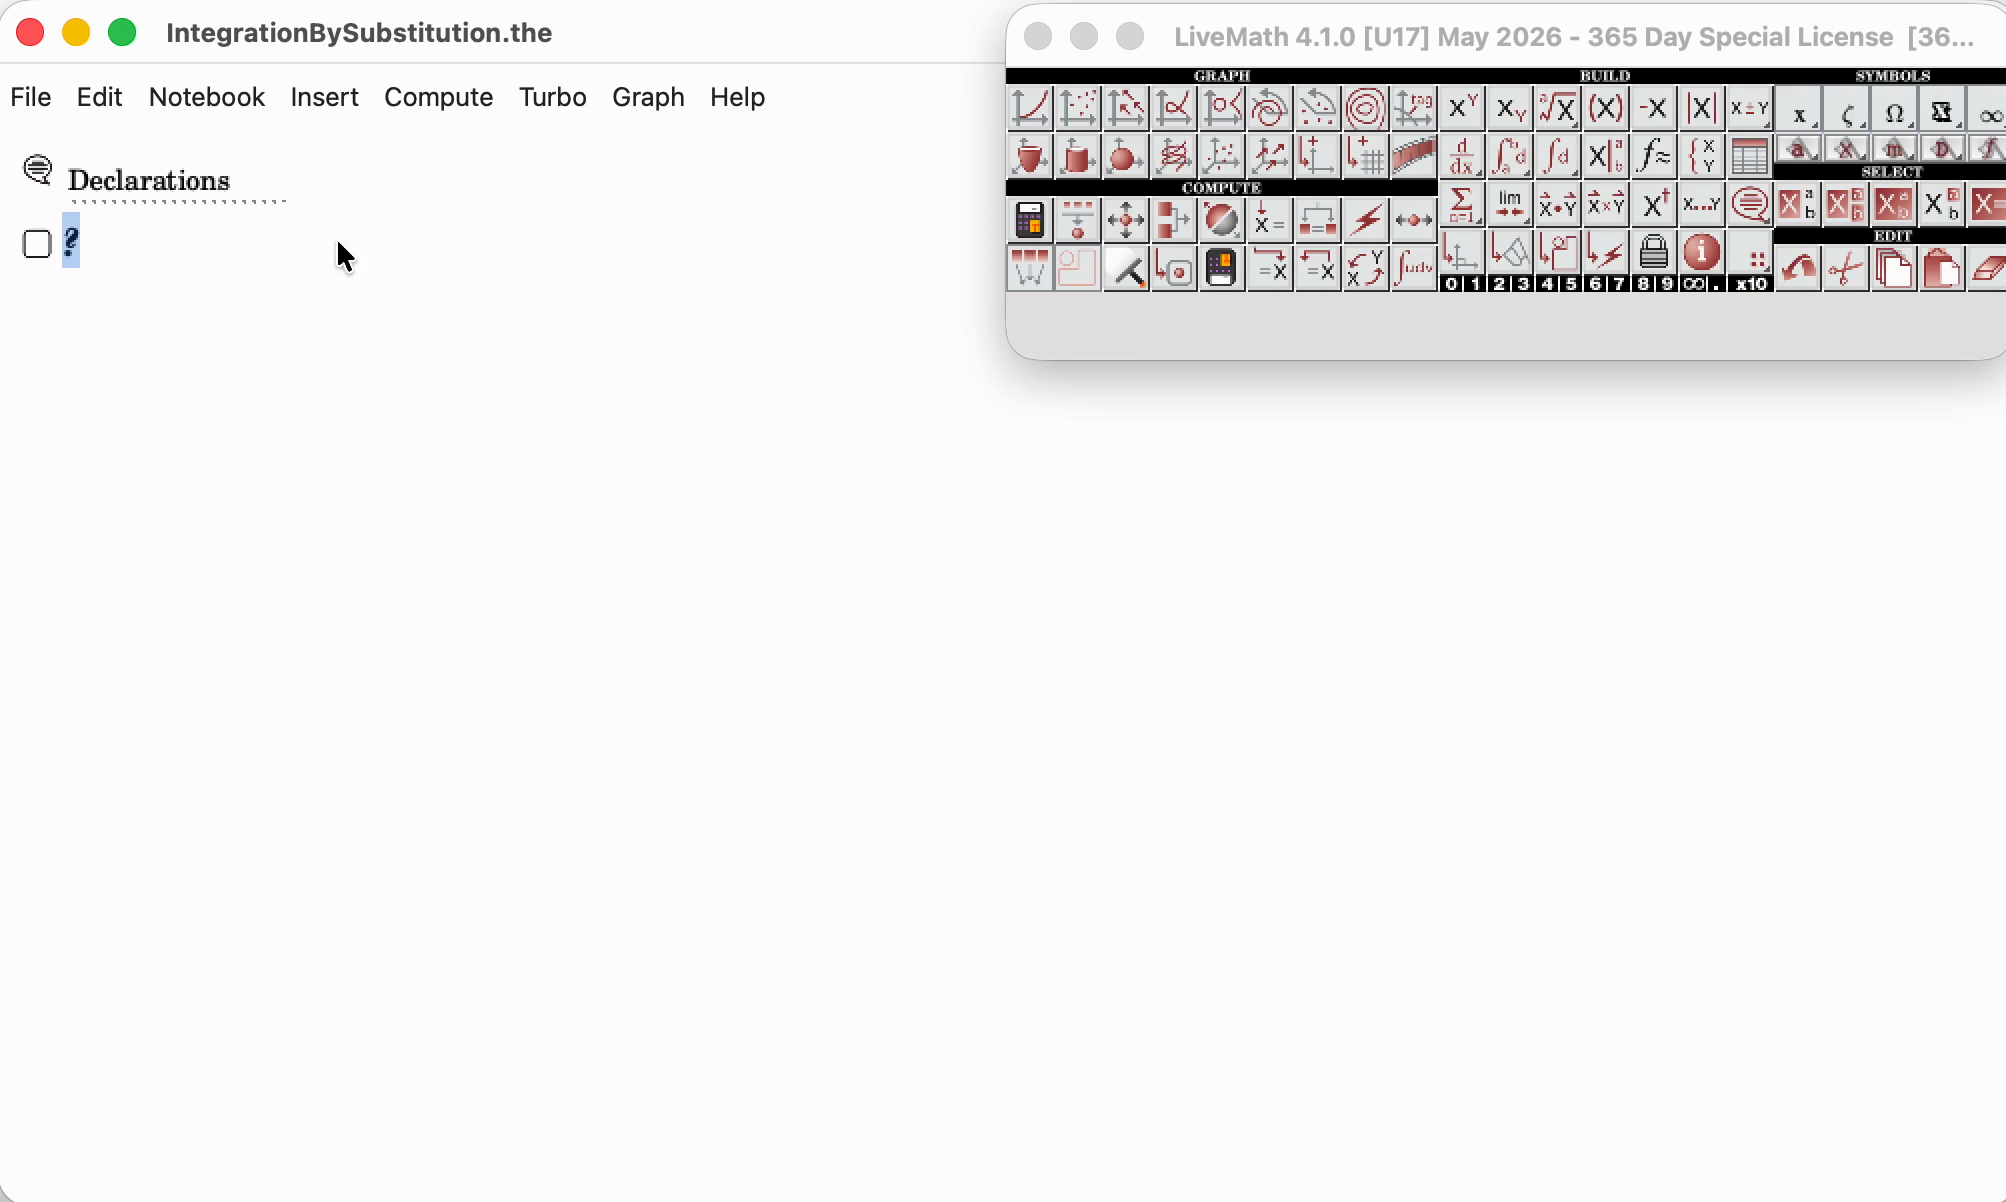Open the X plus-minus Y dropdown
The image size is (2006, 1202).
[1750, 108]
